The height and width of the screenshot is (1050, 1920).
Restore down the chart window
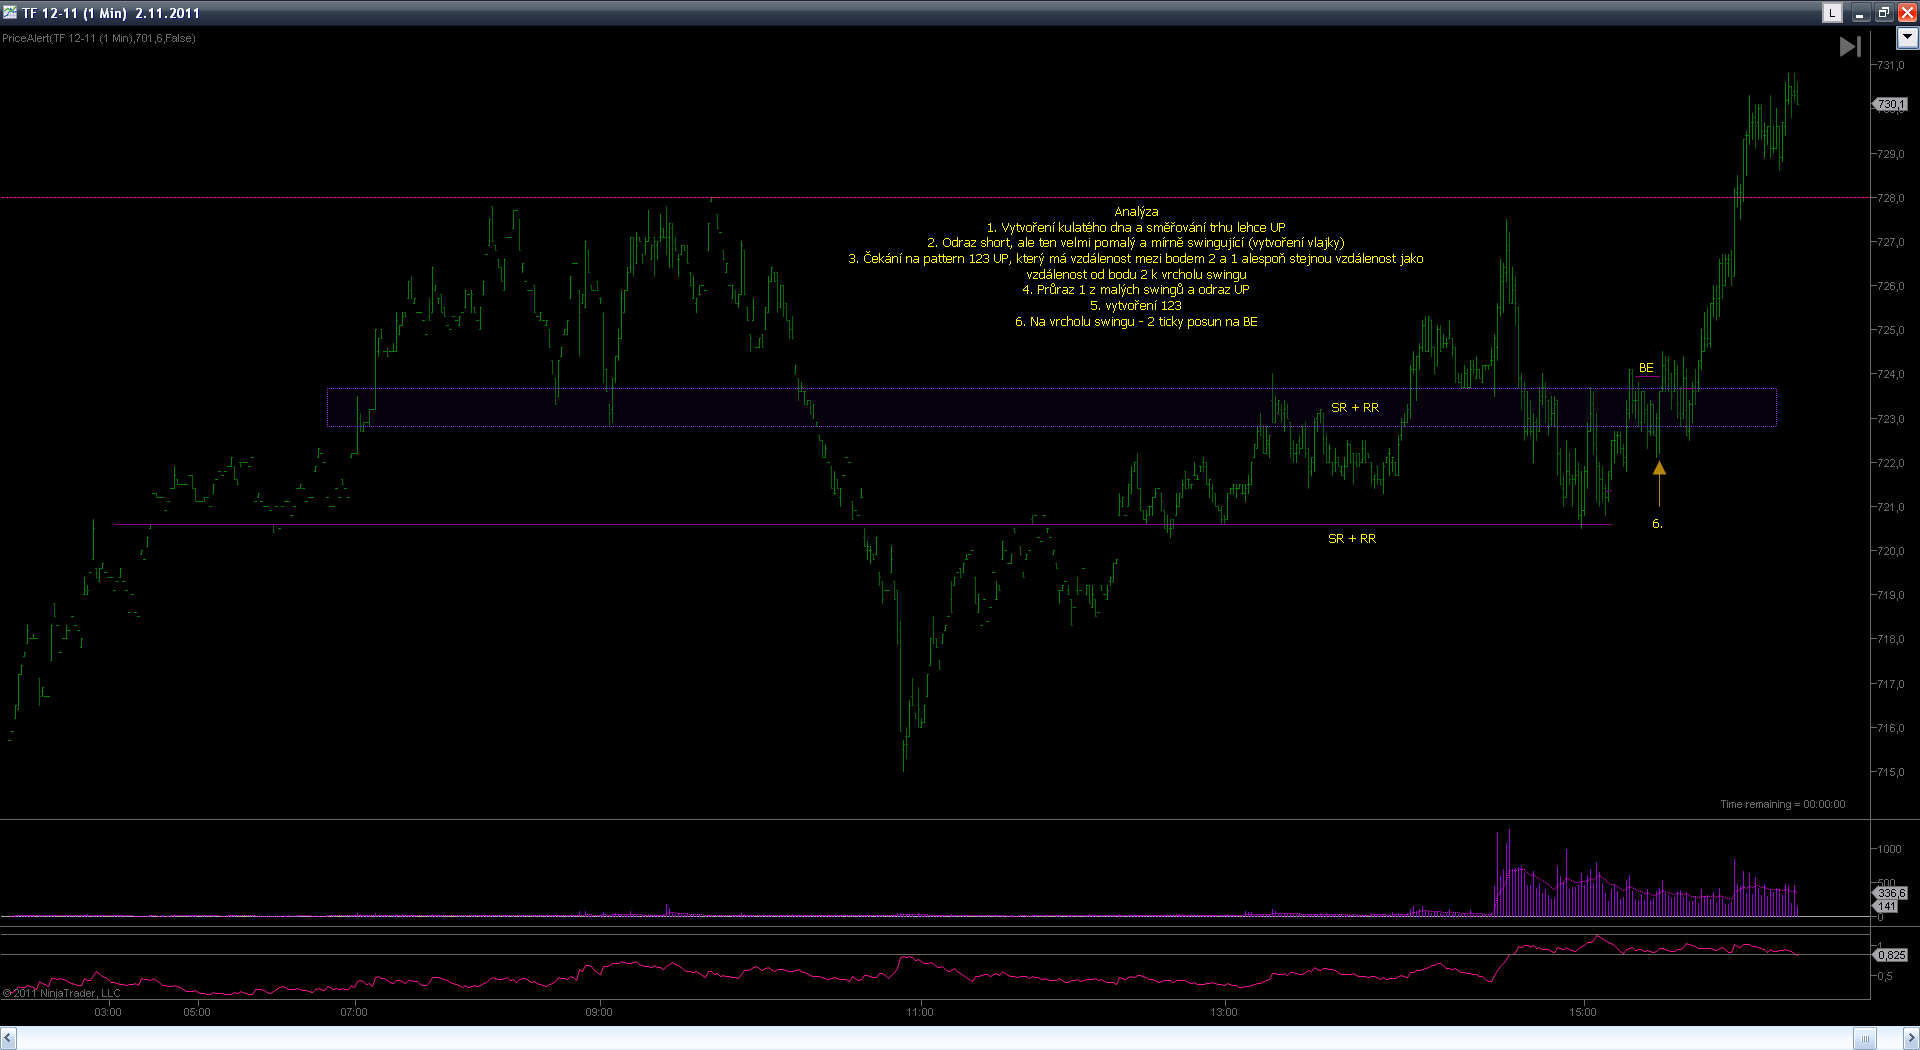pos(1883,13)
